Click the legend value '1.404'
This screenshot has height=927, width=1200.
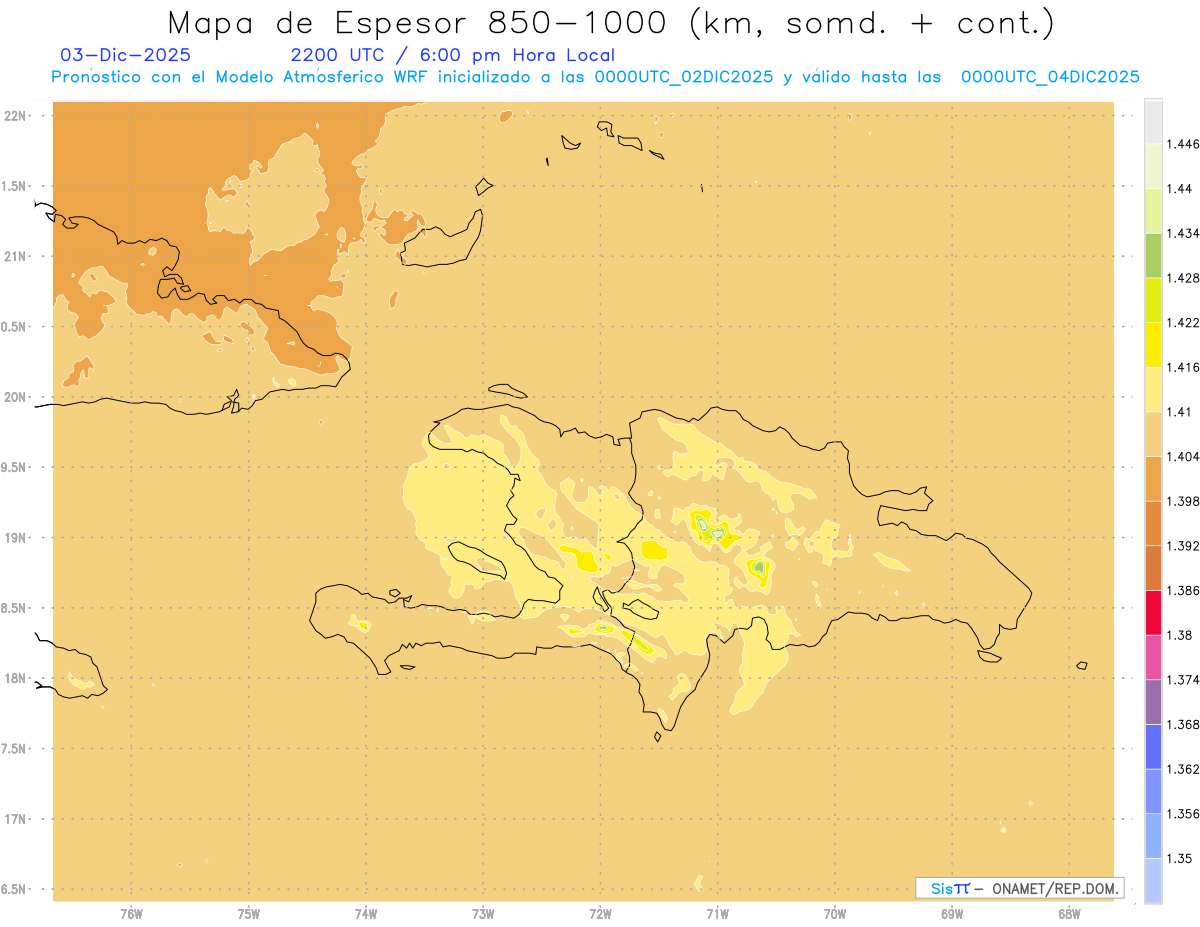[1183, 456]
